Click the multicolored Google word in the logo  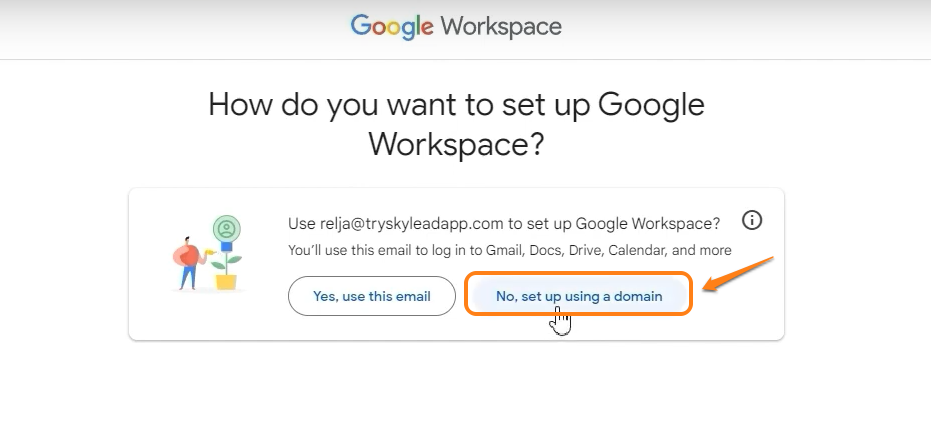pos(392,26)
